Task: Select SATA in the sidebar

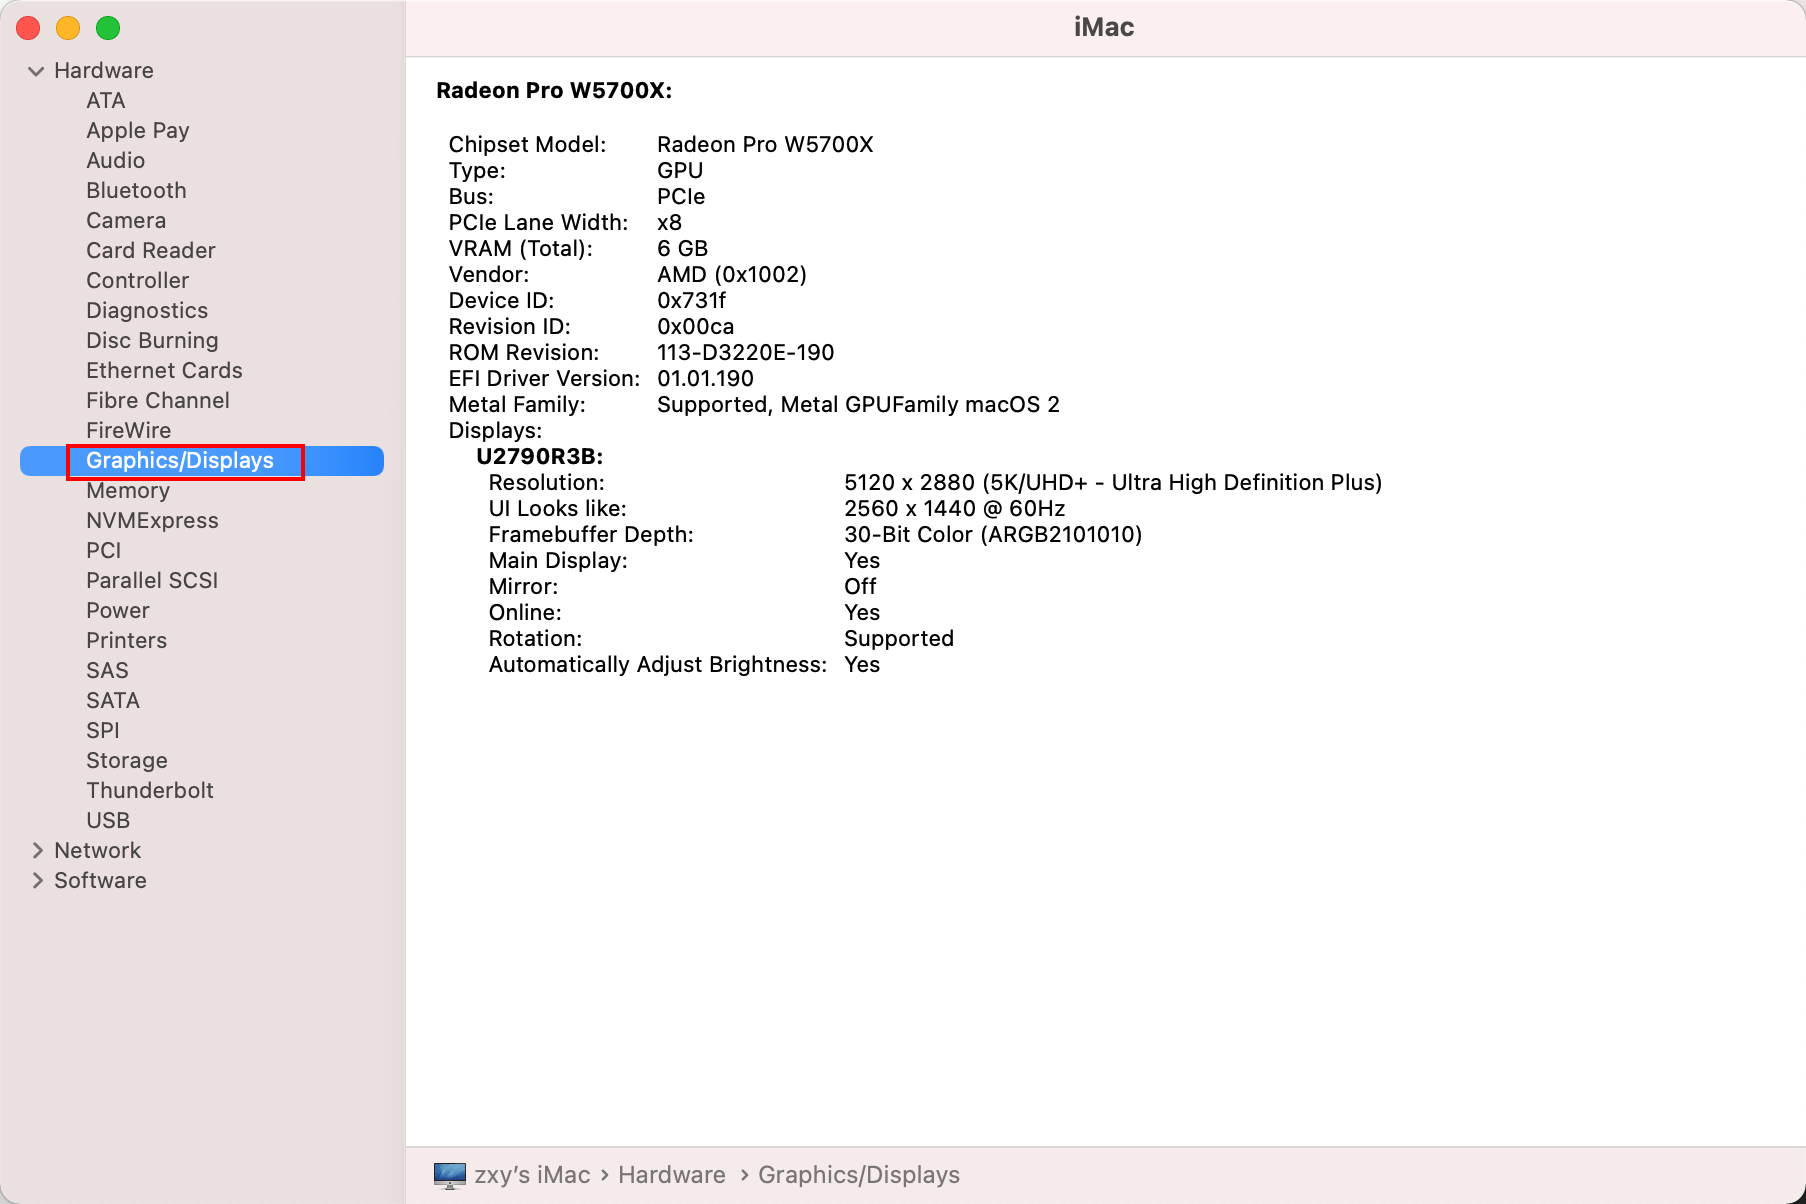Action: [113, 701]
